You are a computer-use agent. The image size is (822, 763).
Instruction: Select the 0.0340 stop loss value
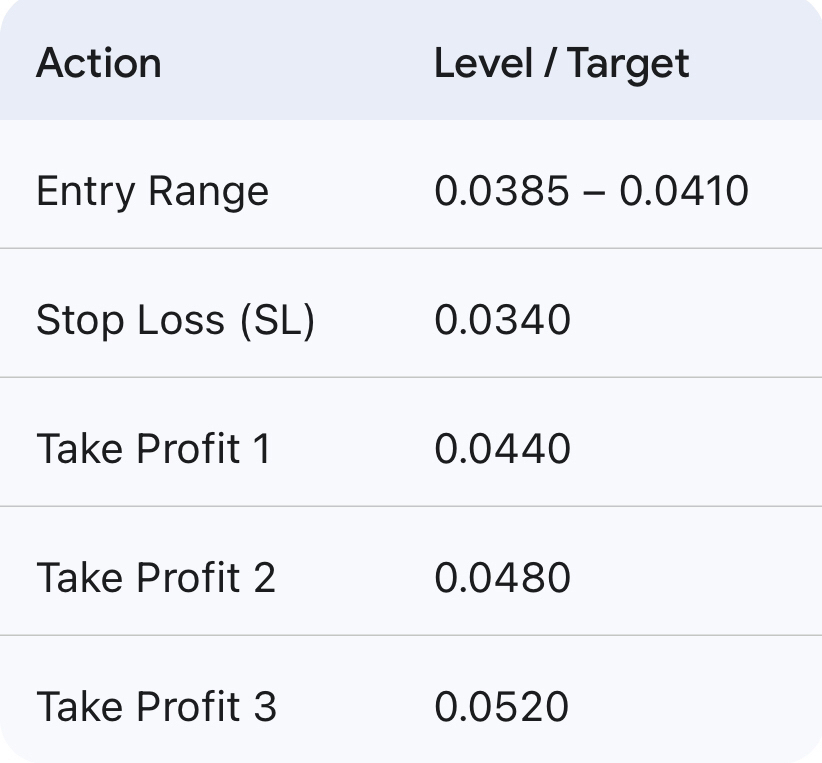(502, 320)
